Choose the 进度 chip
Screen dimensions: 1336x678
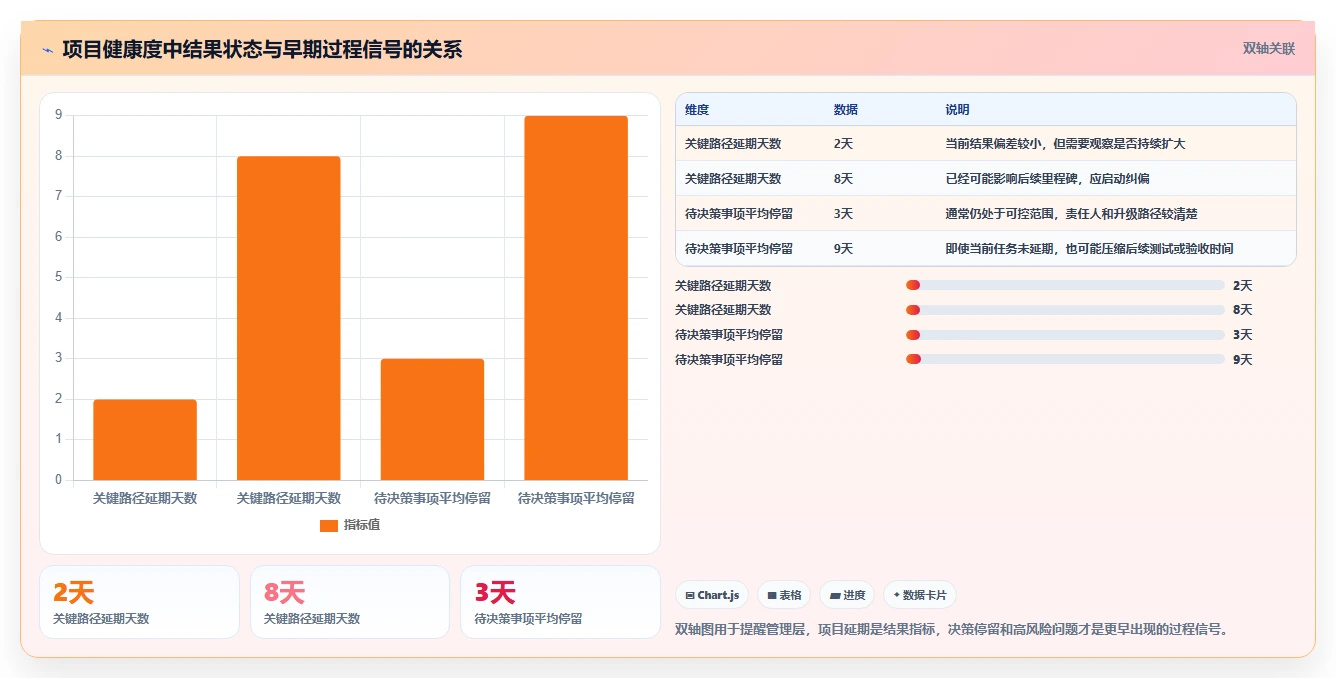click(847, 595)
